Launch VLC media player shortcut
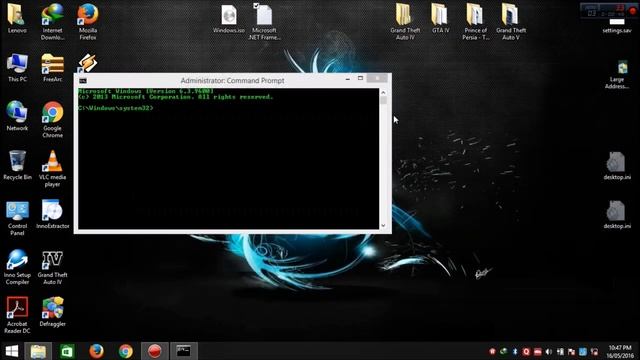This screenshot has height=360, width=640. [x=52, y=169]
